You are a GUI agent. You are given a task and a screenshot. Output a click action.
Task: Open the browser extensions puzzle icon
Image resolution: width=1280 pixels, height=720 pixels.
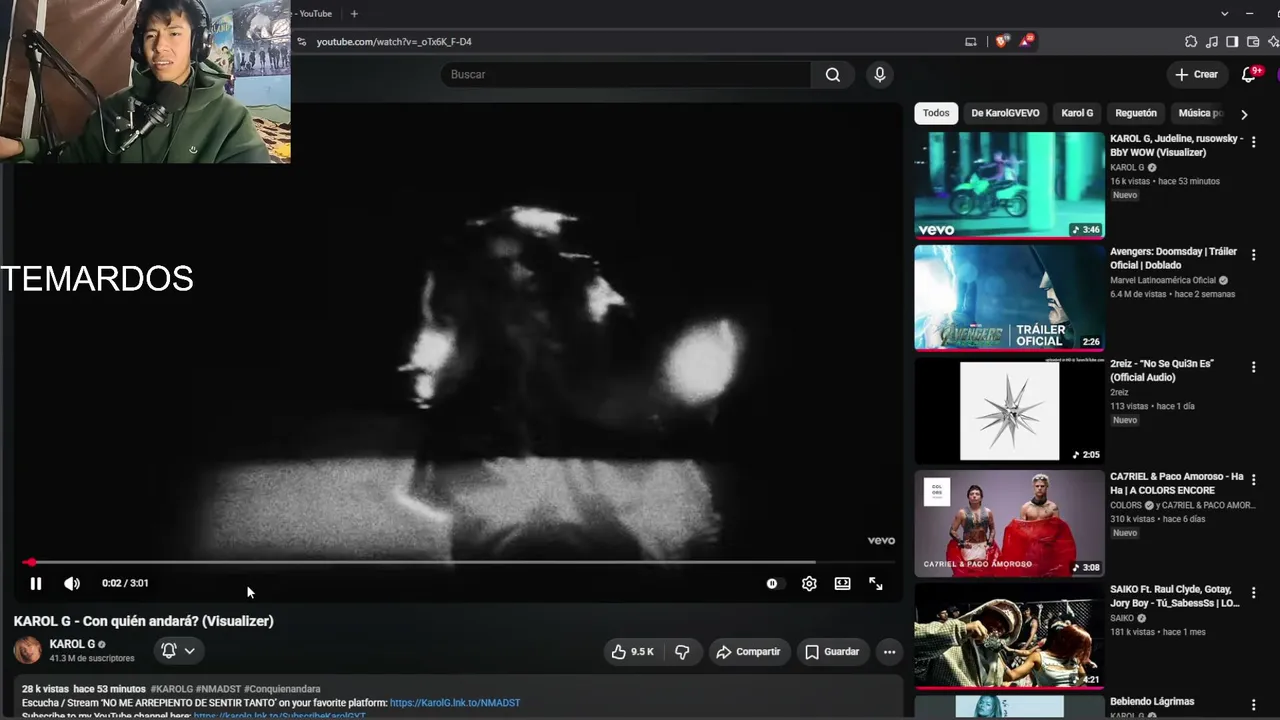[x=1191, y=42]
